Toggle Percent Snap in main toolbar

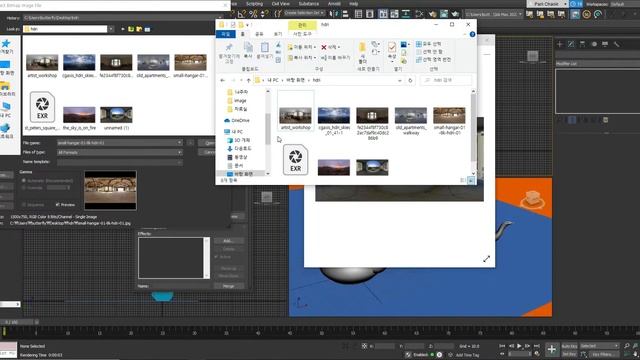coord(253,14)
